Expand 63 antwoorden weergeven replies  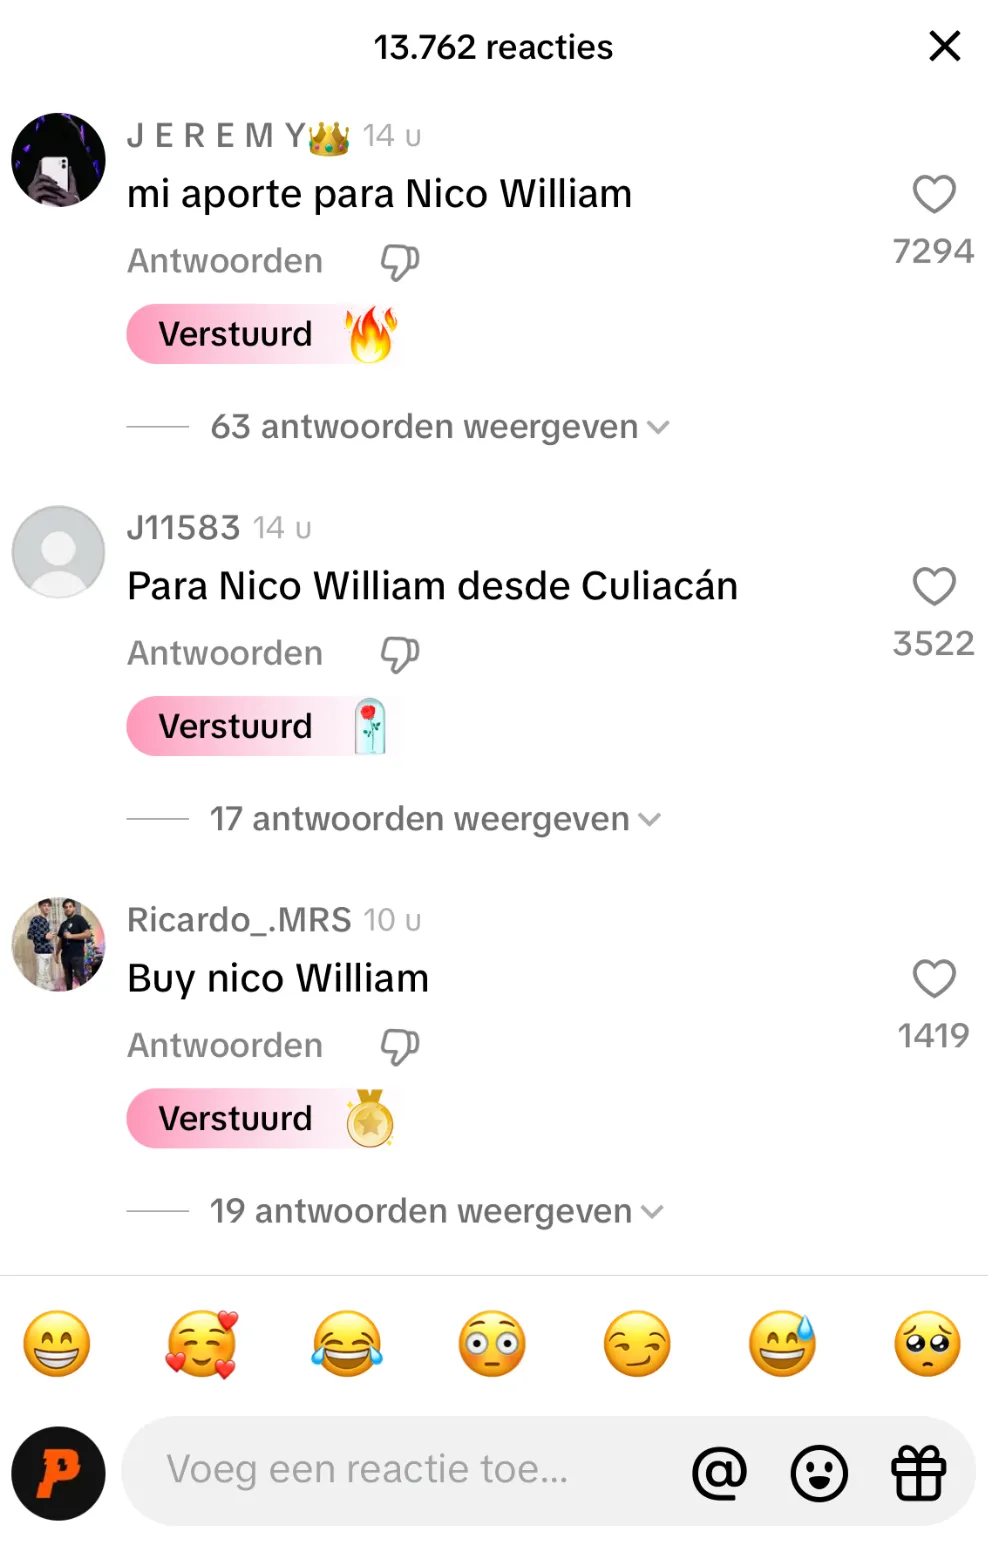tap(440, 427)
